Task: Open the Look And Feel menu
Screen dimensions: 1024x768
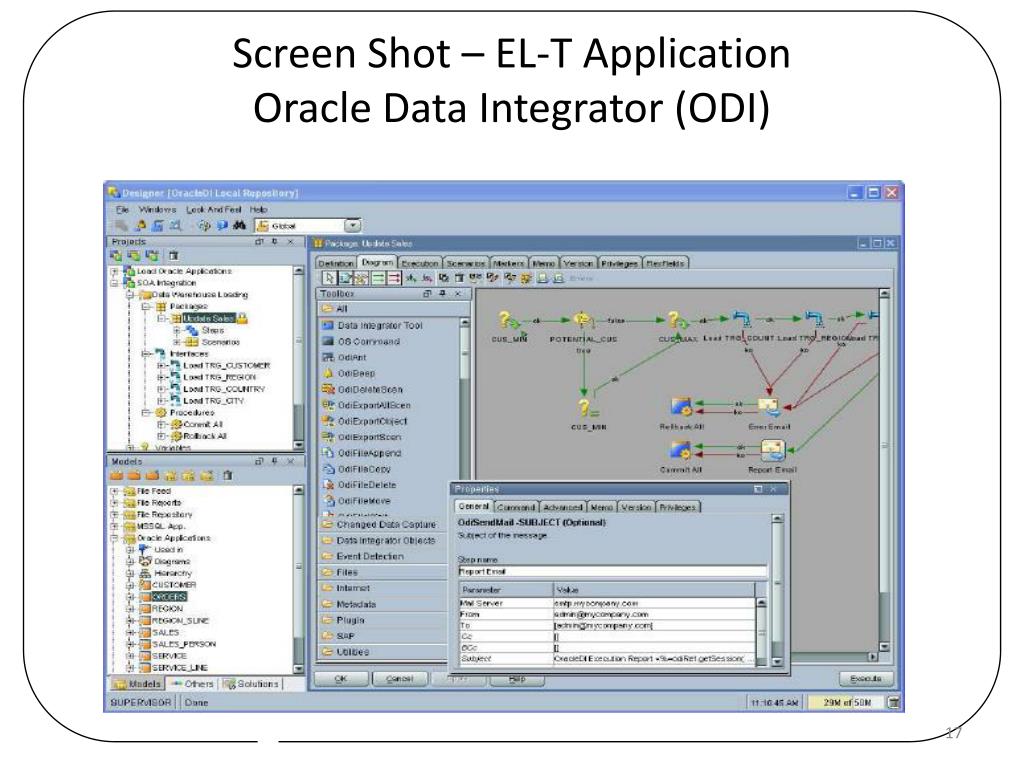Action: 214,210
